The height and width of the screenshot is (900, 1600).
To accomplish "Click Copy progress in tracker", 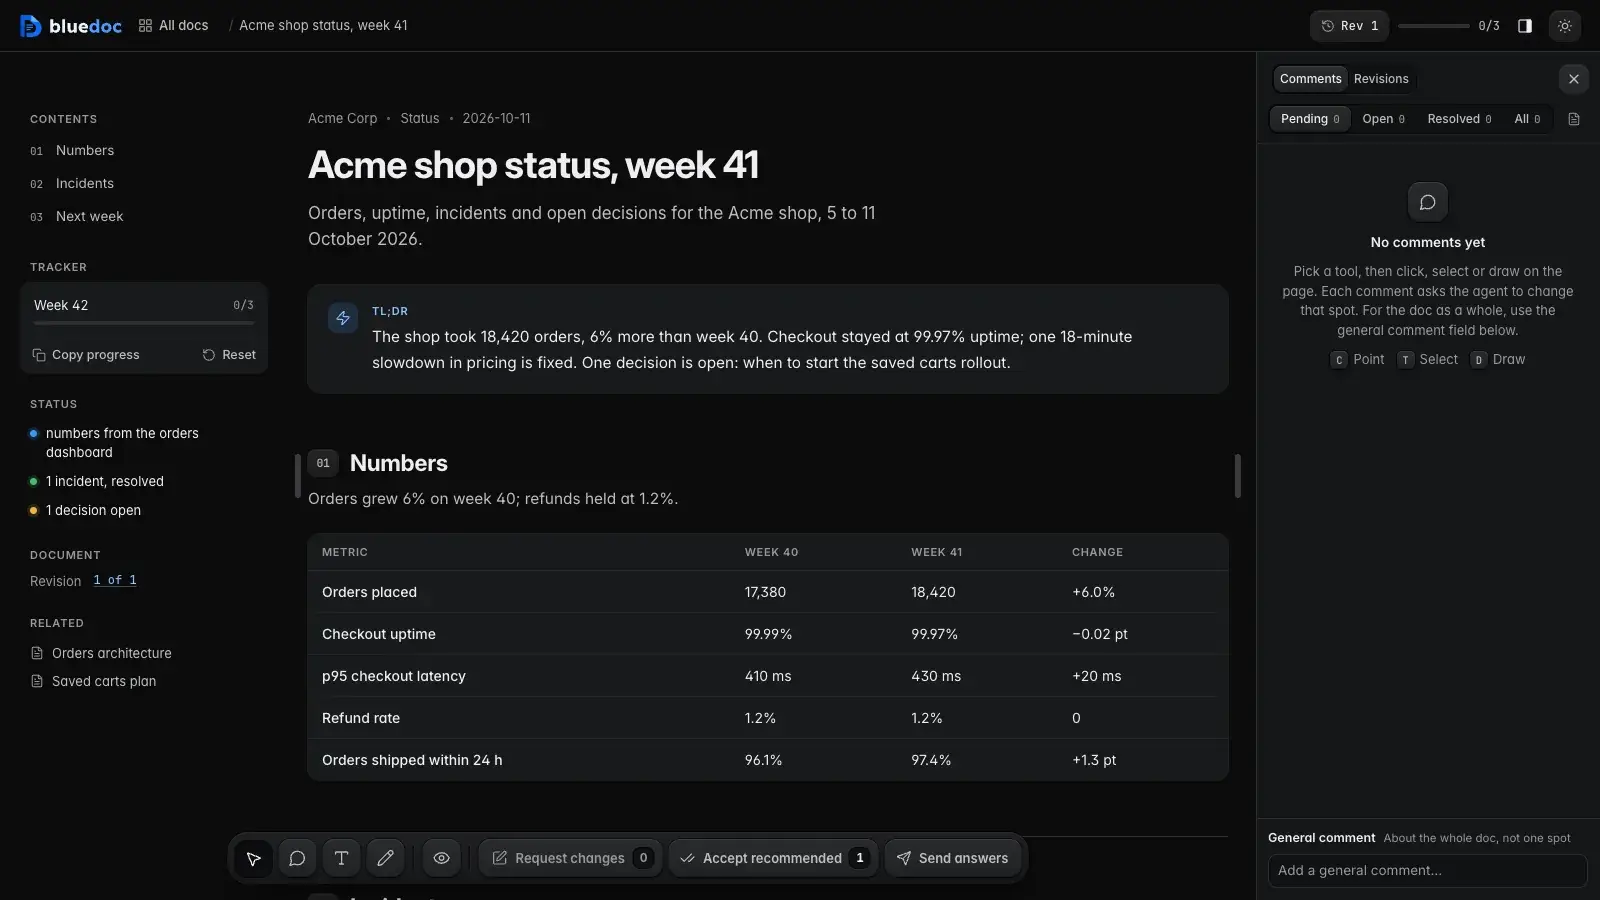I will [86, 355].
